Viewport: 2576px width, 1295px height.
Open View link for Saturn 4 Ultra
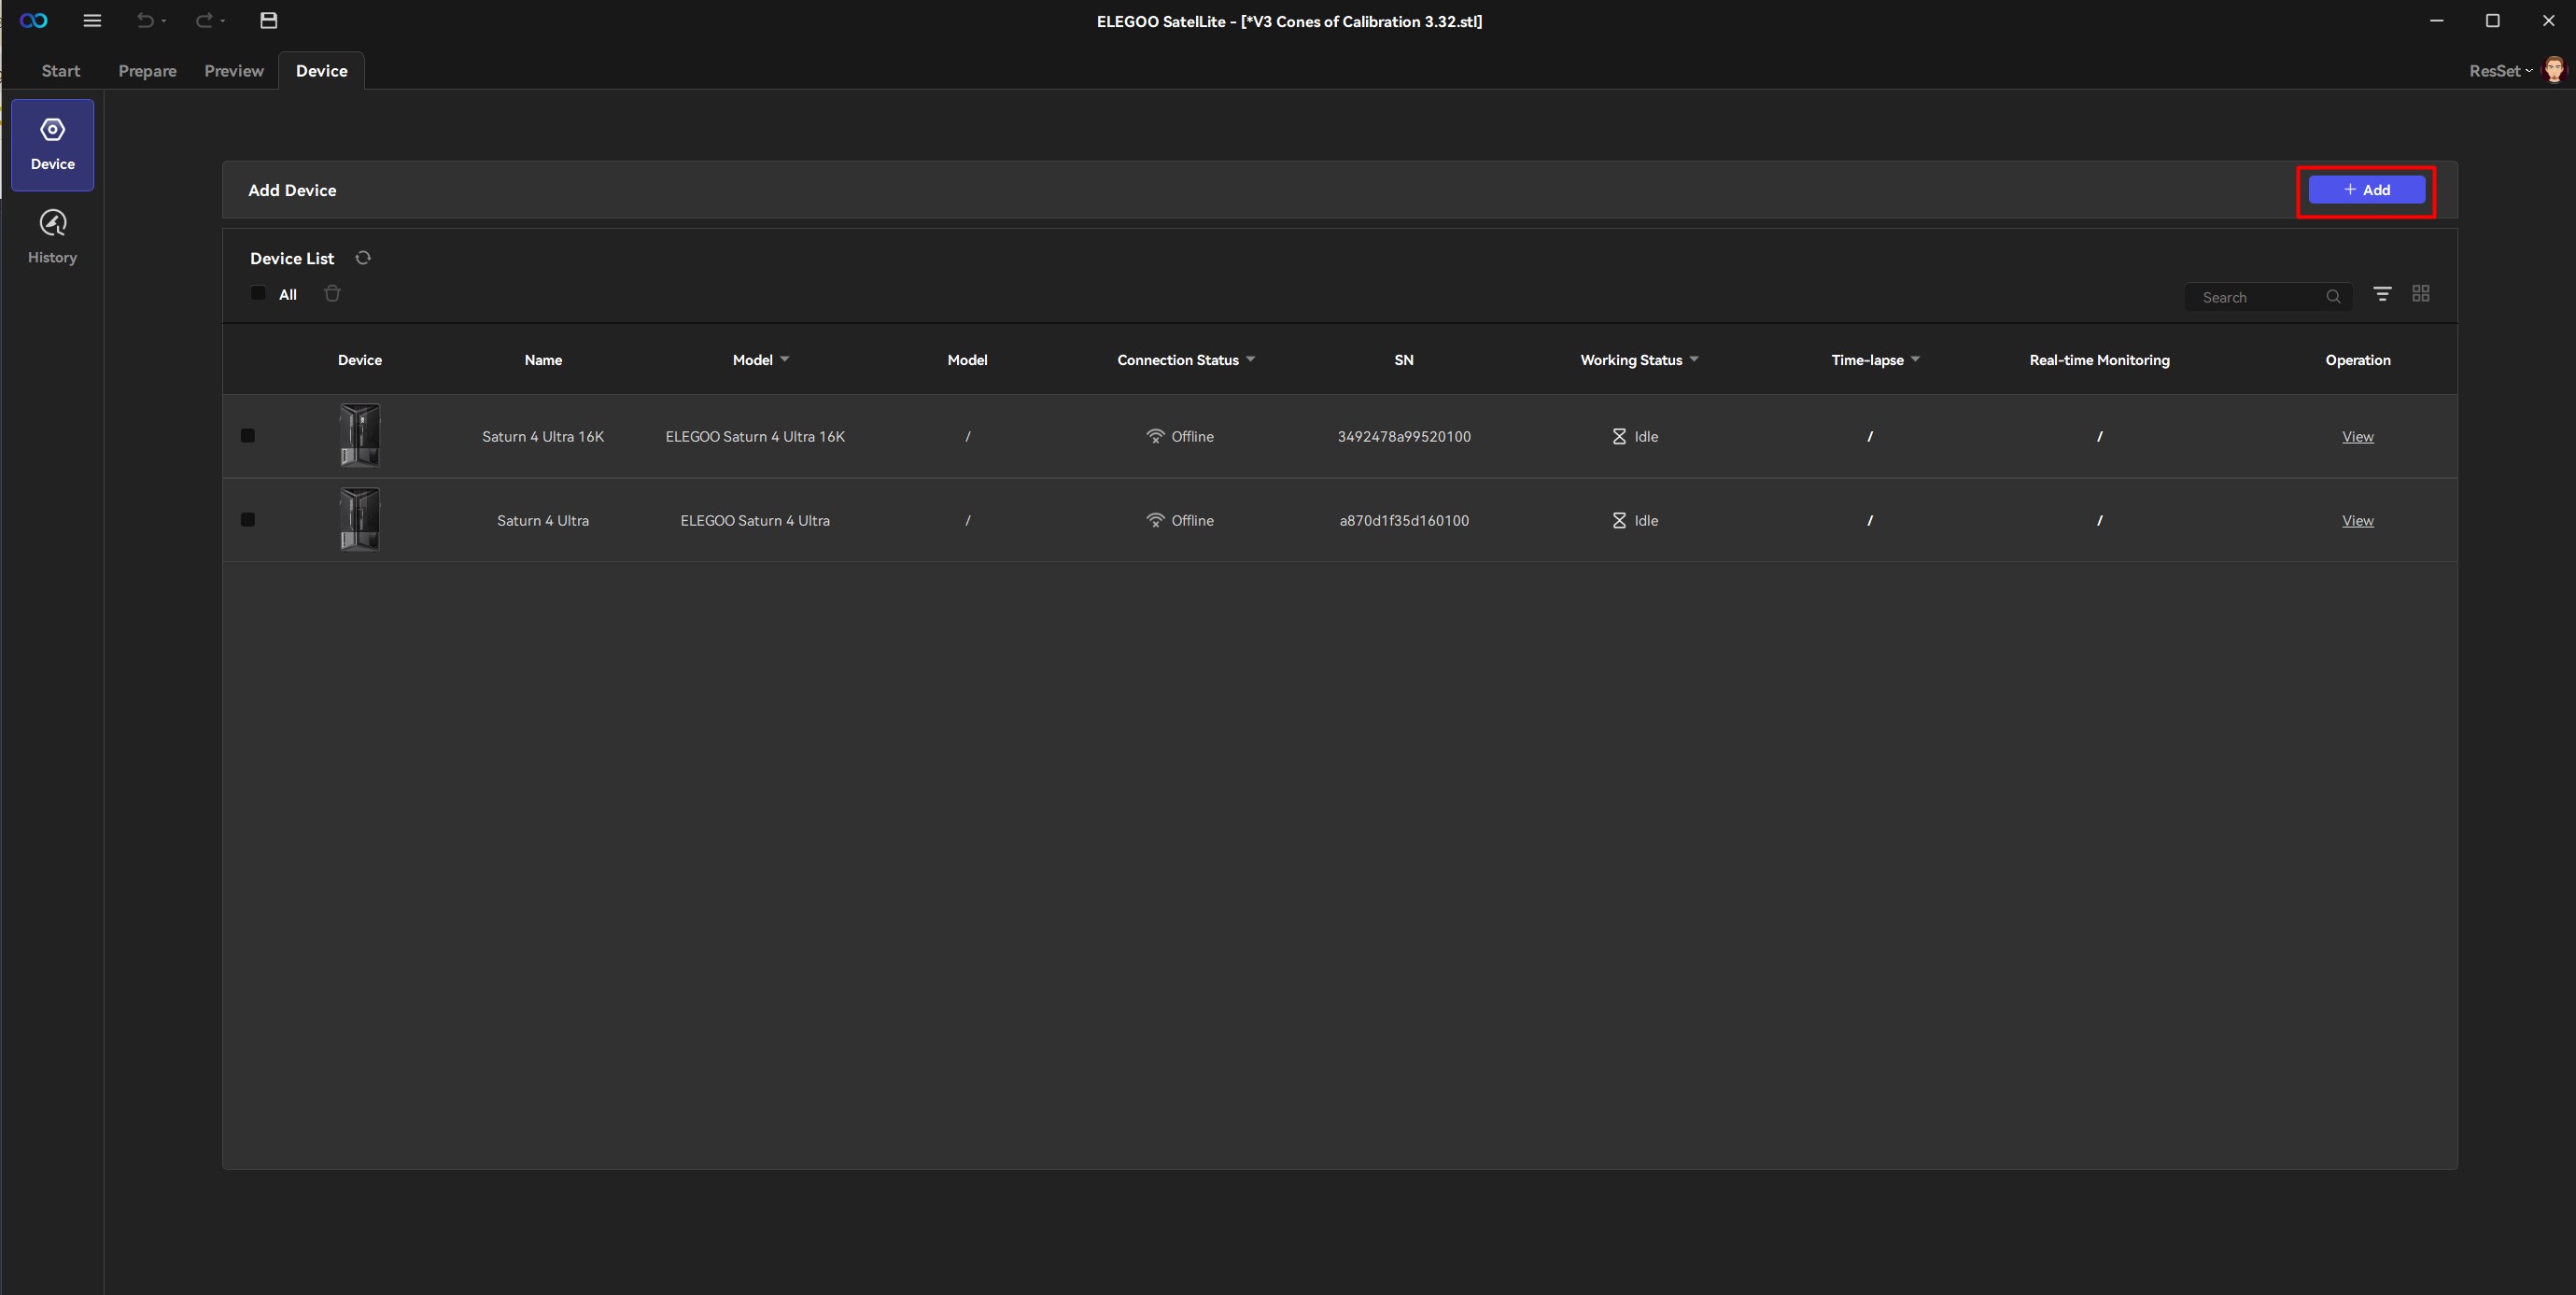pyautogui.click(x=2357, y=521)
